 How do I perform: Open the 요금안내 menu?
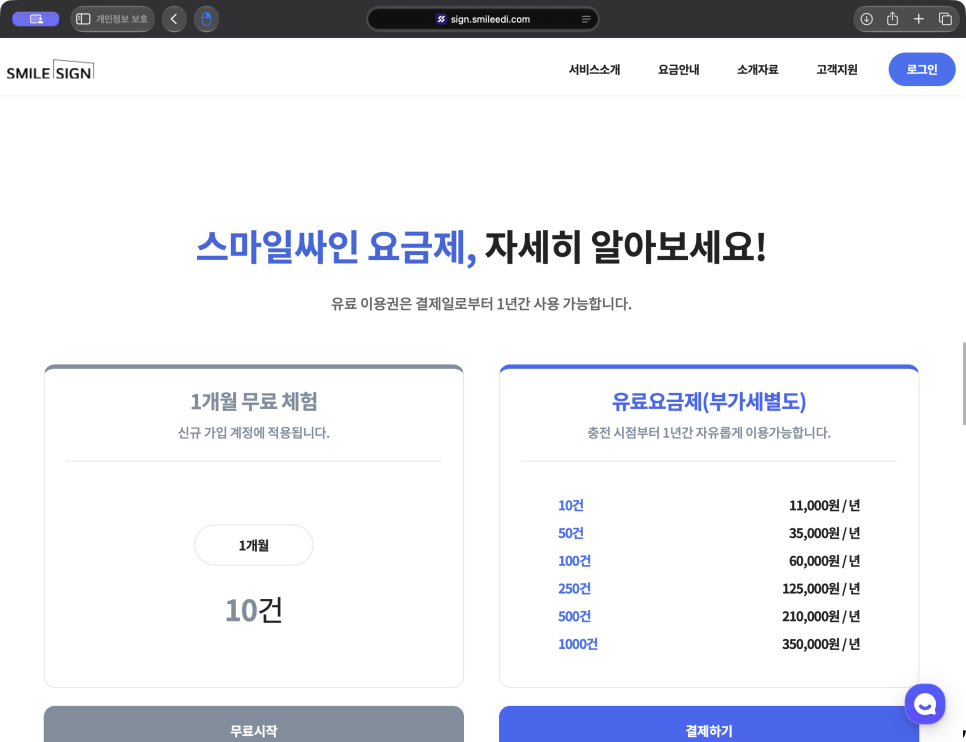[x=678, y=70]
